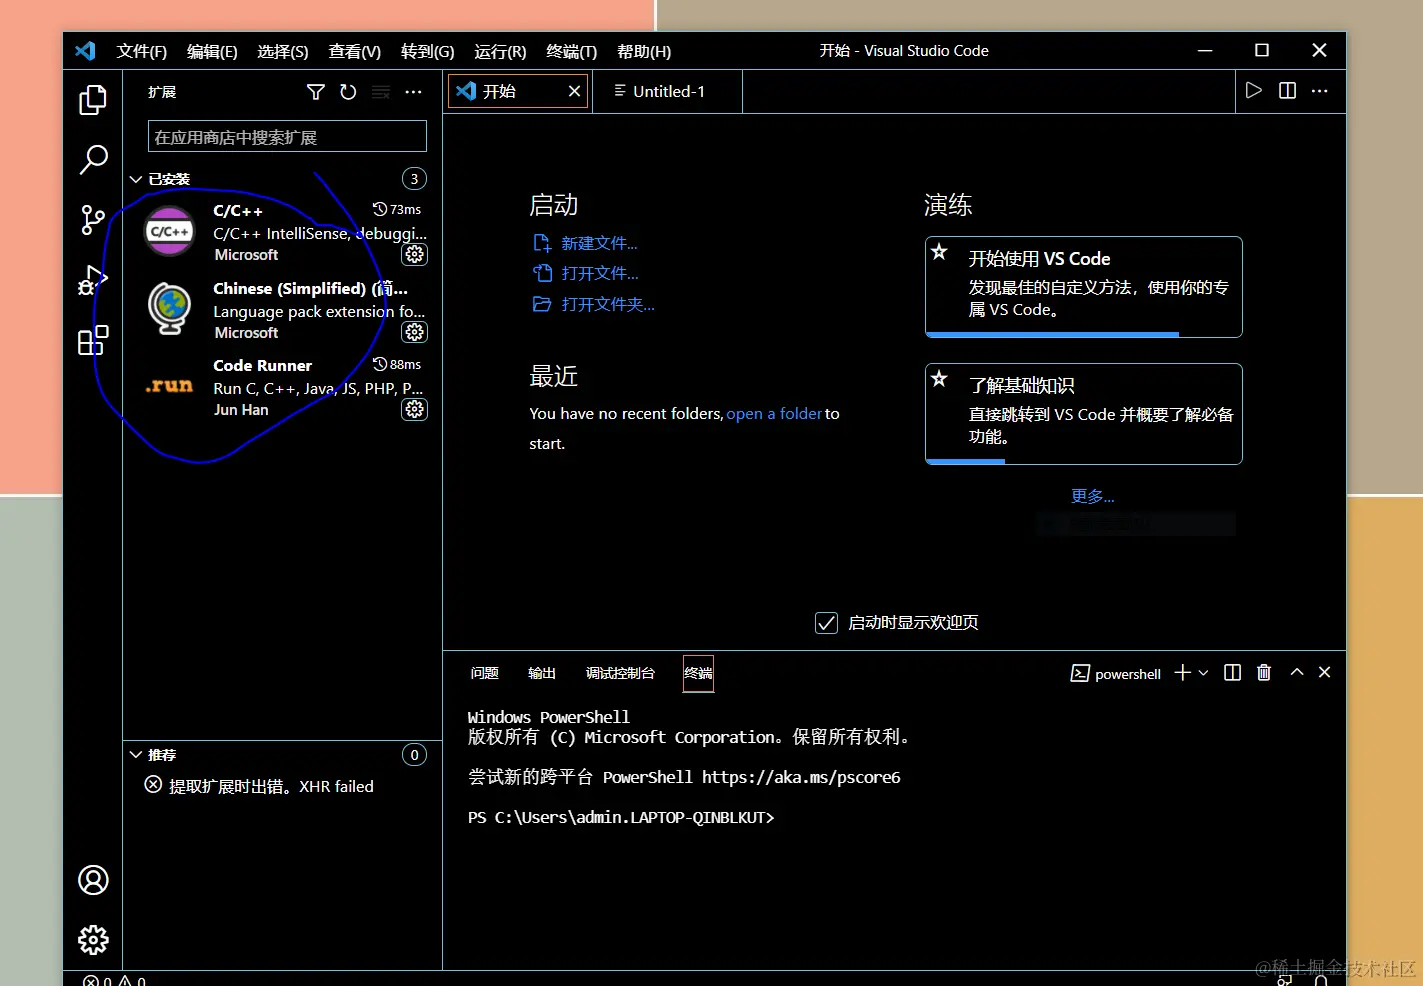Screen dimensions: 1423x986
Task: Select the Chinese (Simplified) language pack entry
Action: (283, 310)
